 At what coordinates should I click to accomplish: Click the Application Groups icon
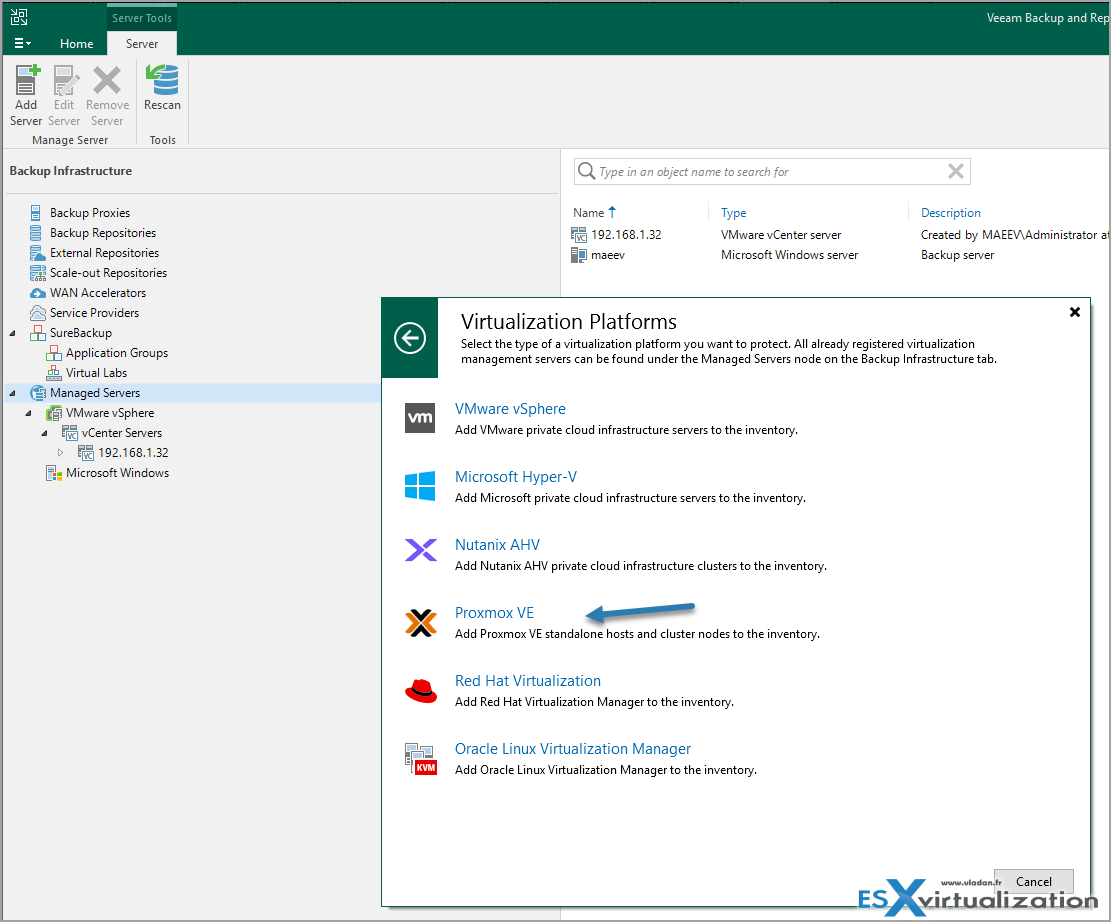coord(54,353)
